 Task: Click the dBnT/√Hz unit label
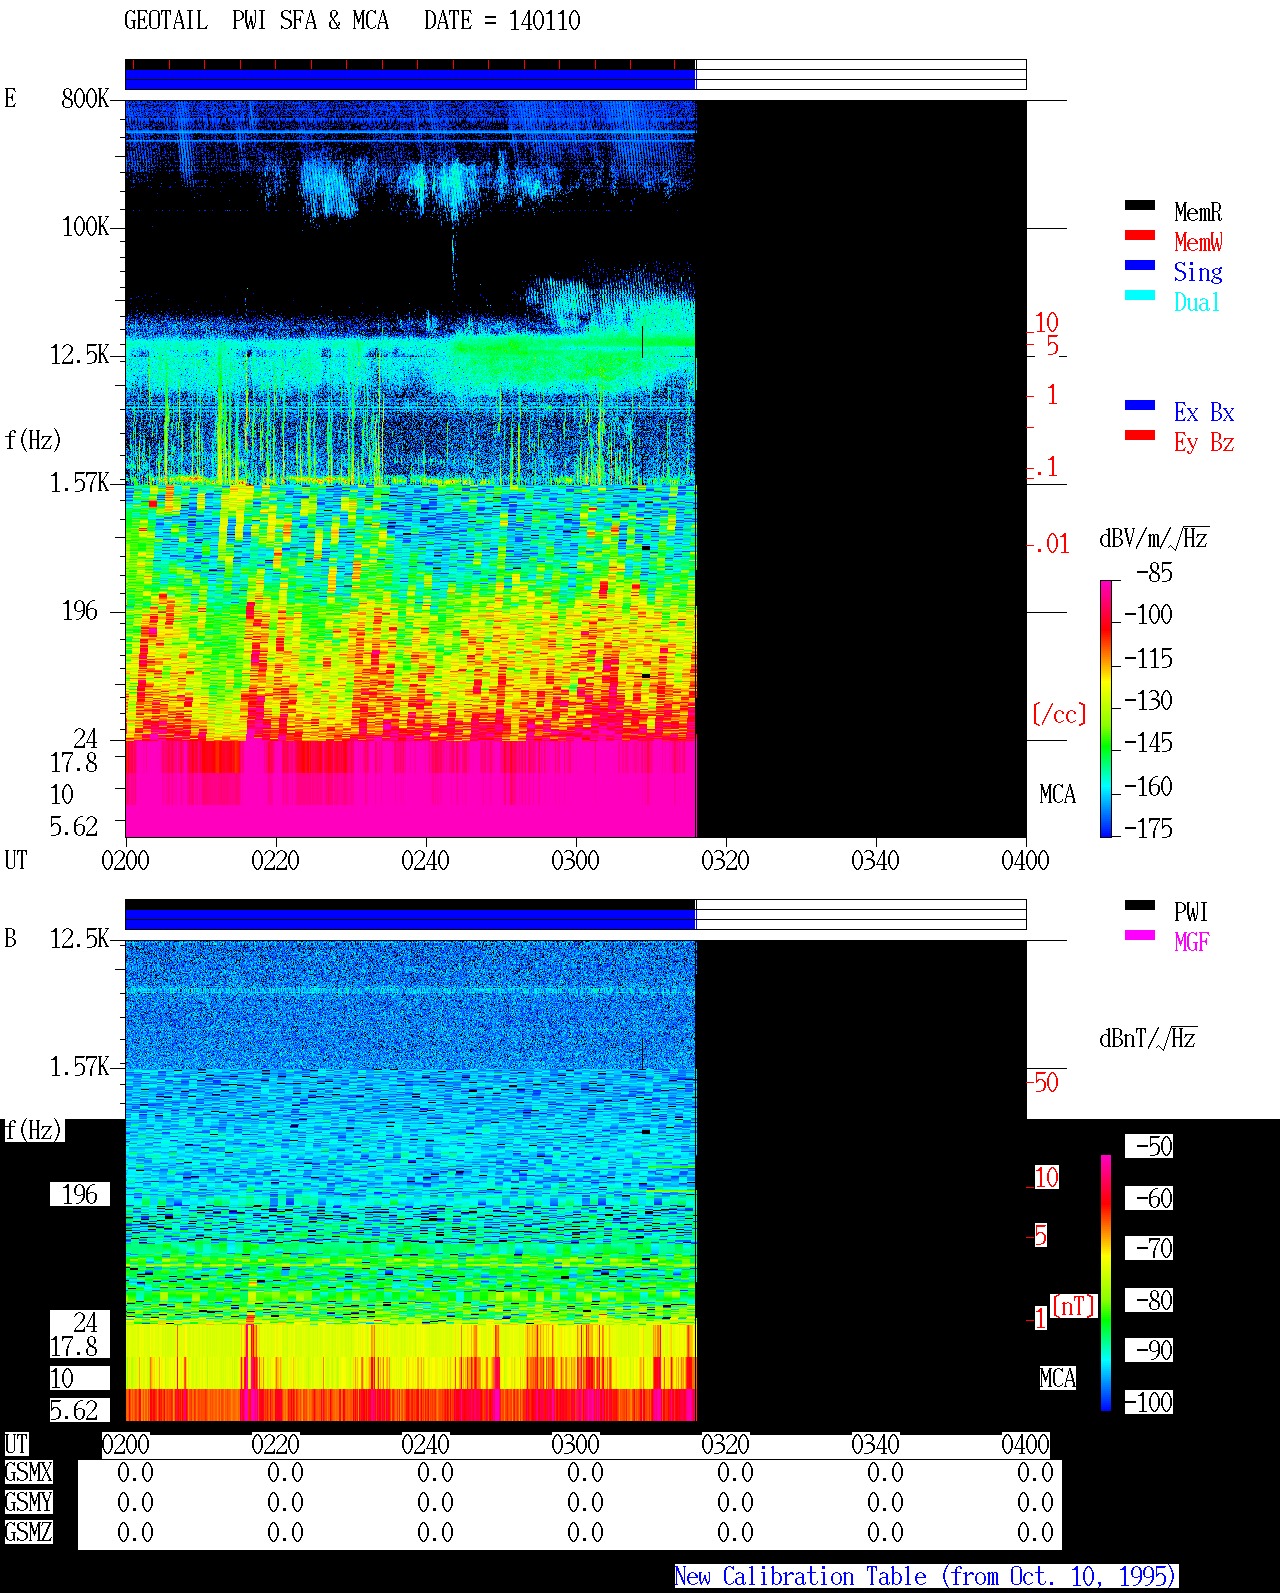(1148, 1038)
